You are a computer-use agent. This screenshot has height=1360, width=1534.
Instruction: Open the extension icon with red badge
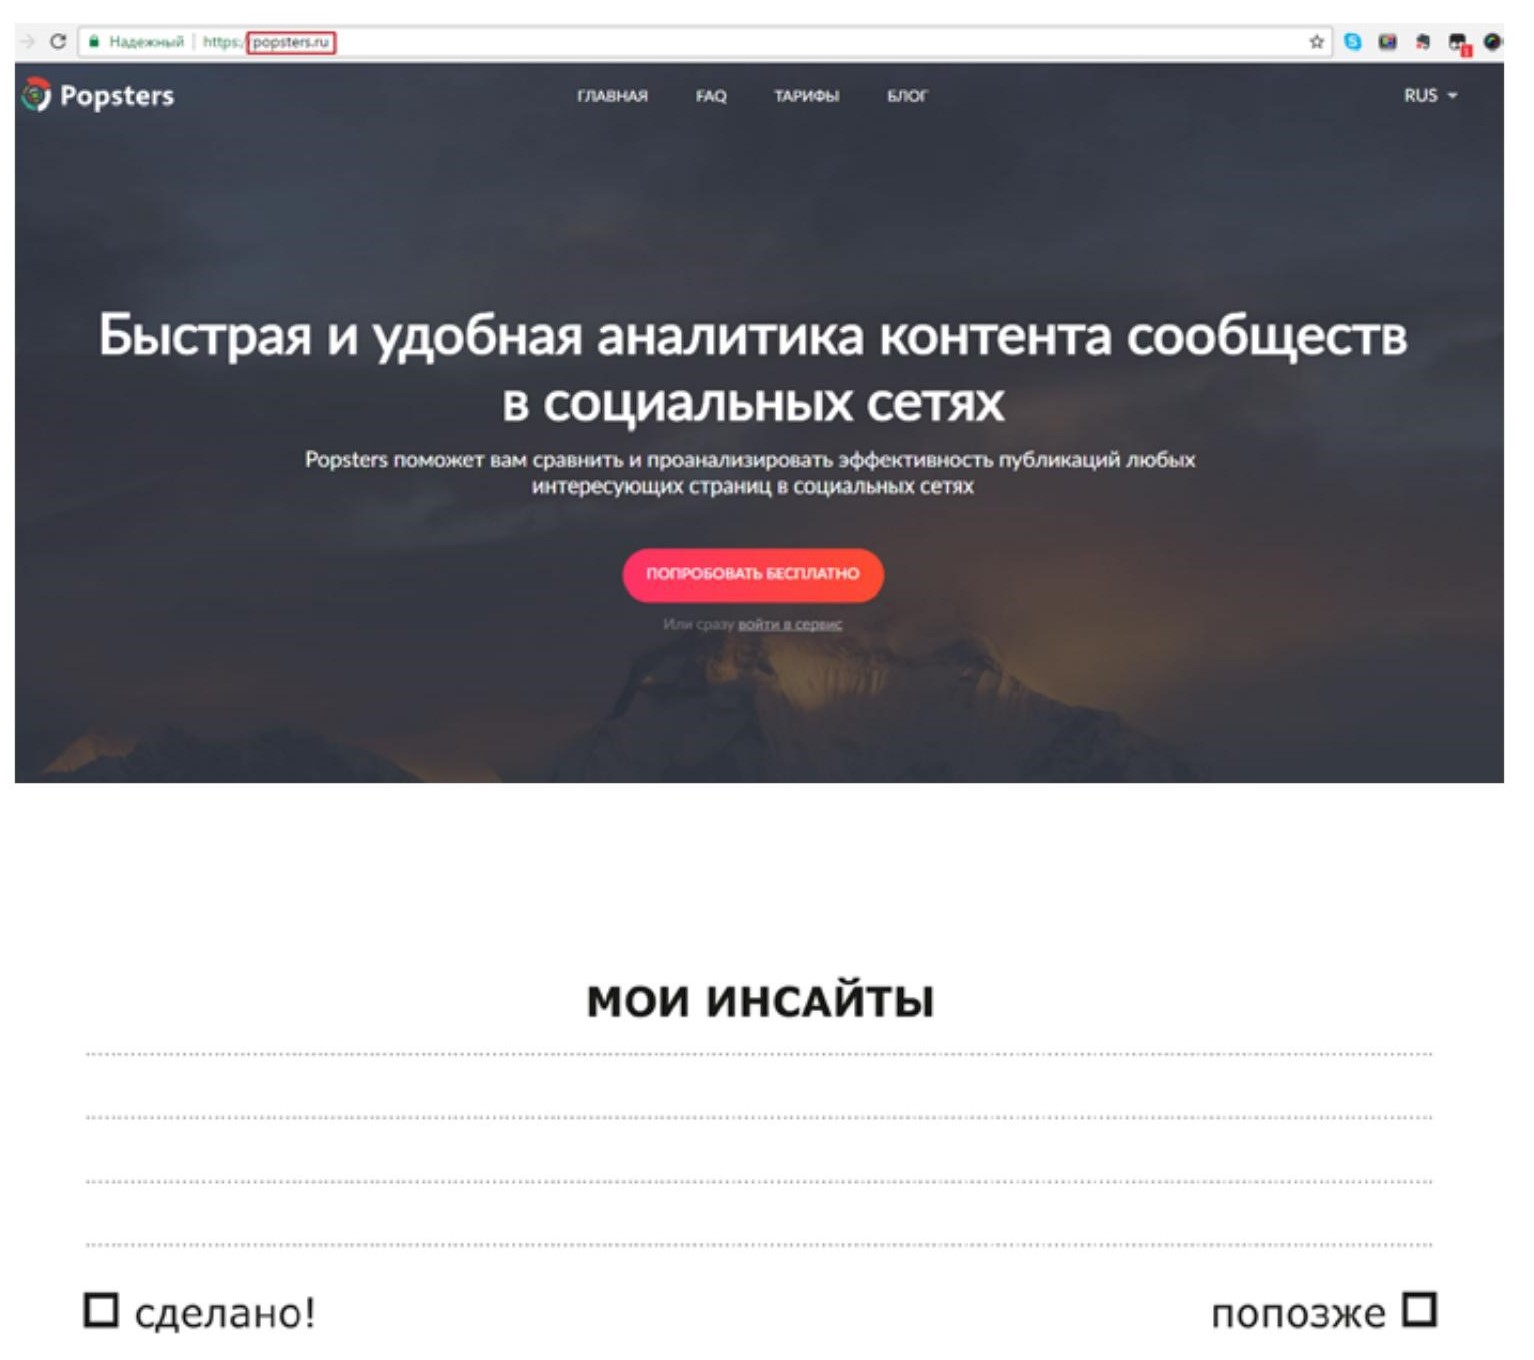[x=1459, y=43]
